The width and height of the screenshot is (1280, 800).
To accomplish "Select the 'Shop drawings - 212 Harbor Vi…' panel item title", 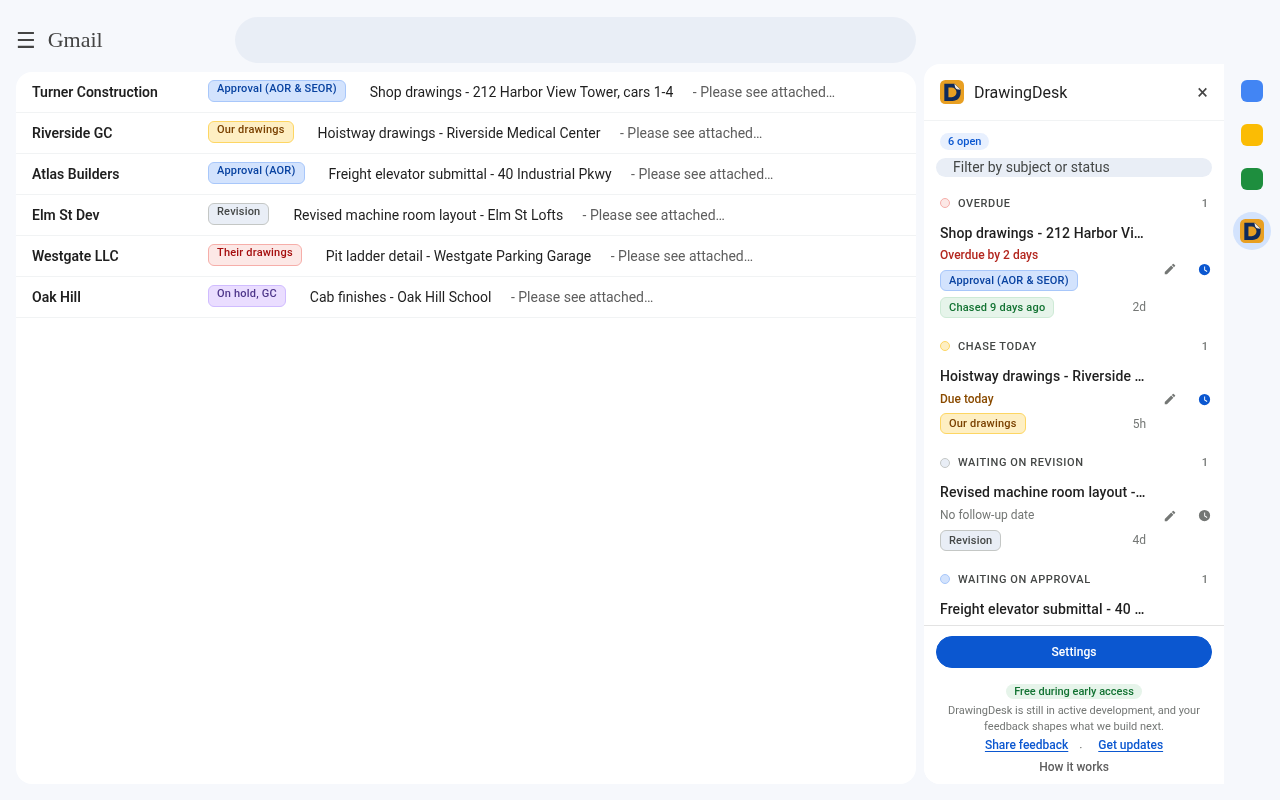I will pos(1042,233).
